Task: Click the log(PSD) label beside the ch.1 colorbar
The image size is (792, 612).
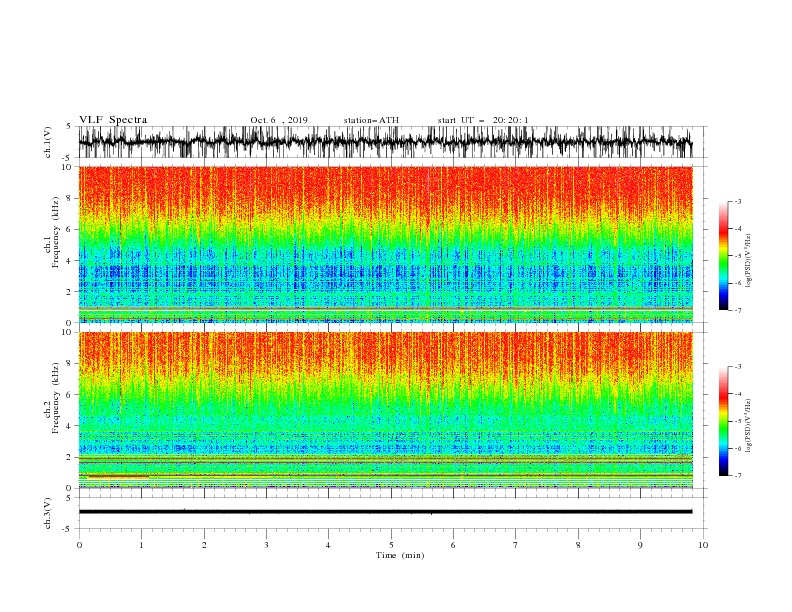Action: [748, 261]
